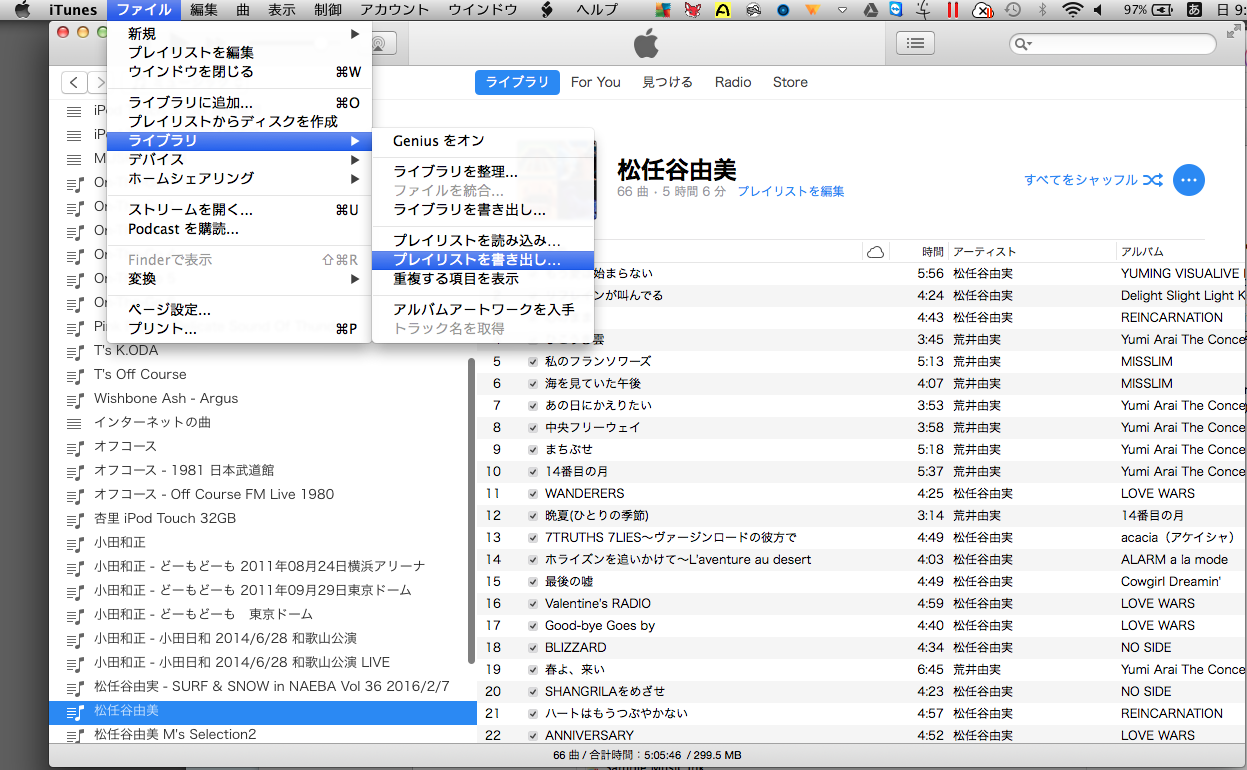Open the search field magnifier dropdown
This screenshot has height=770, width=1247.
tap(1023, 44)
